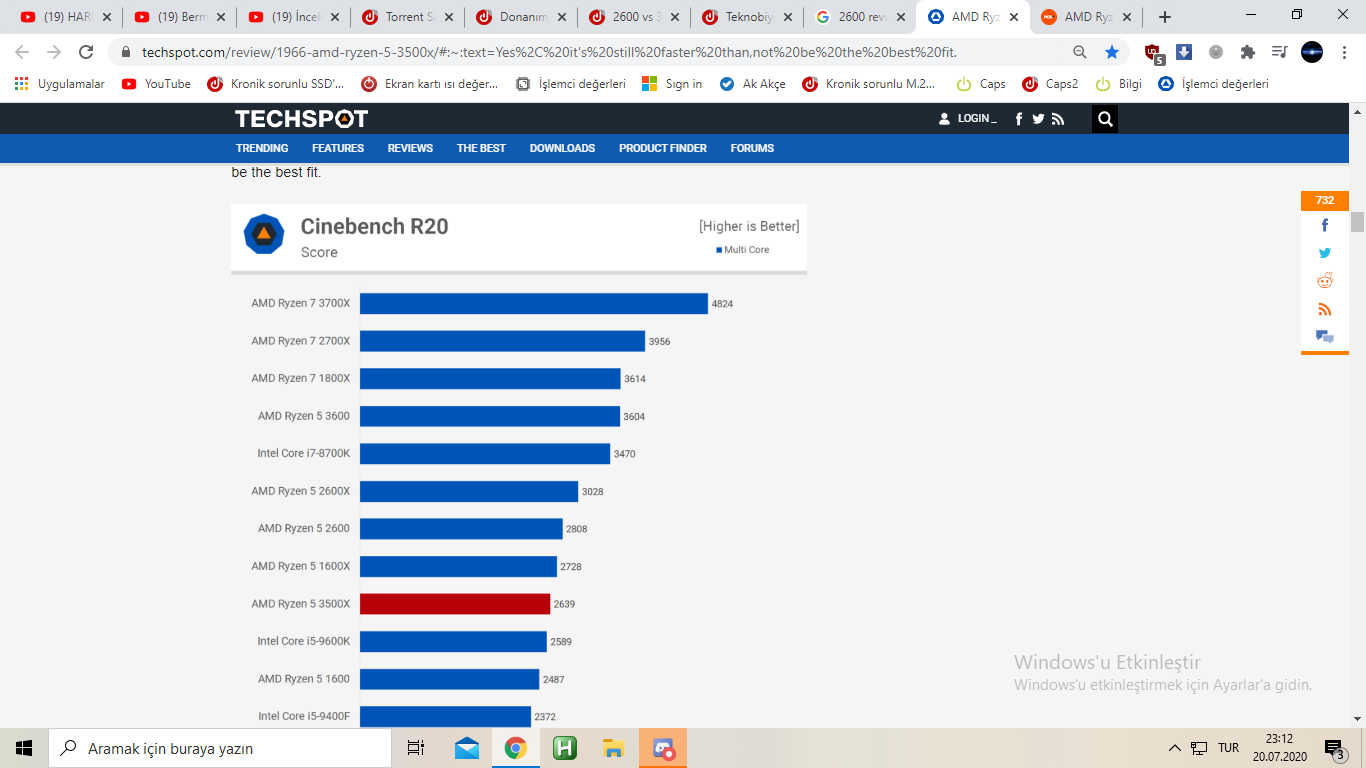
Task: Share article on Twitter from sidebar
Action: pos(1325,253)
